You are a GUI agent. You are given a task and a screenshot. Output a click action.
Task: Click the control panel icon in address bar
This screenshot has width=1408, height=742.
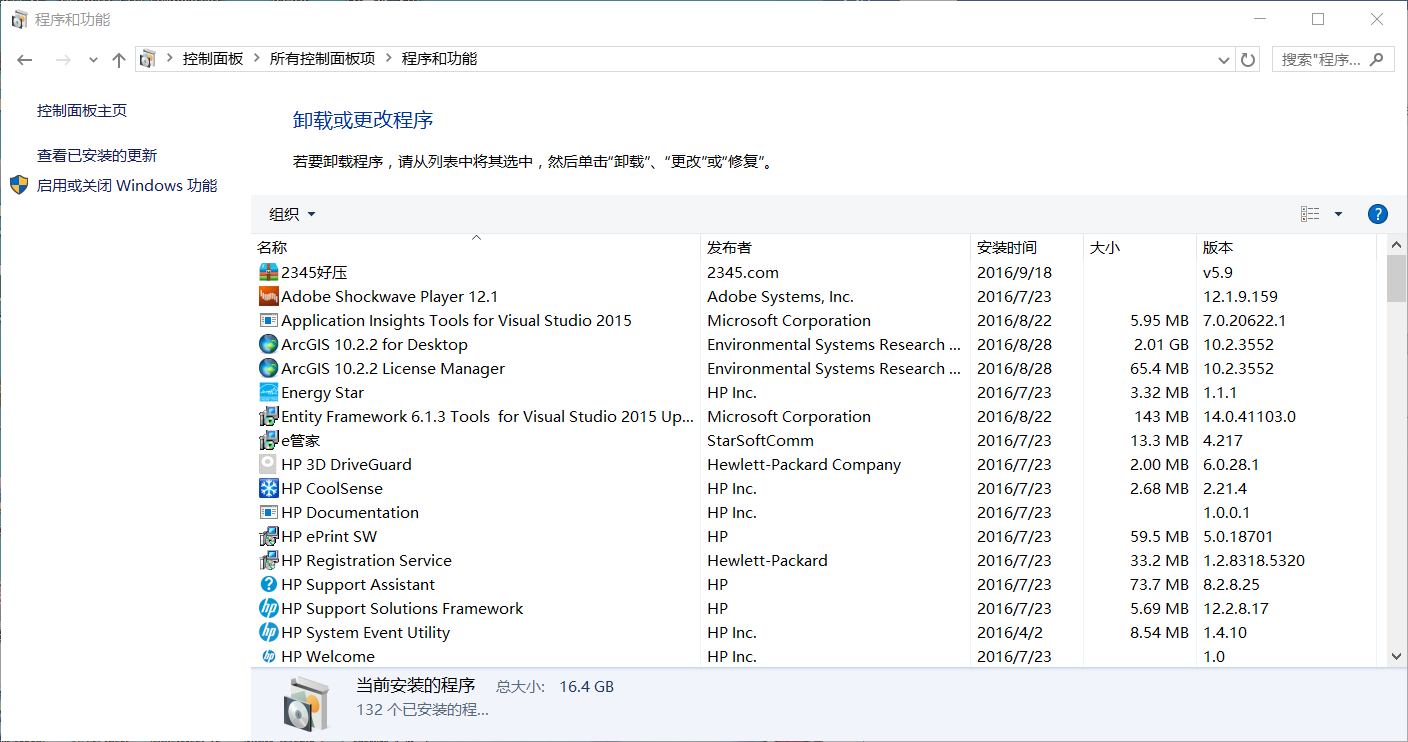[147, 59]
